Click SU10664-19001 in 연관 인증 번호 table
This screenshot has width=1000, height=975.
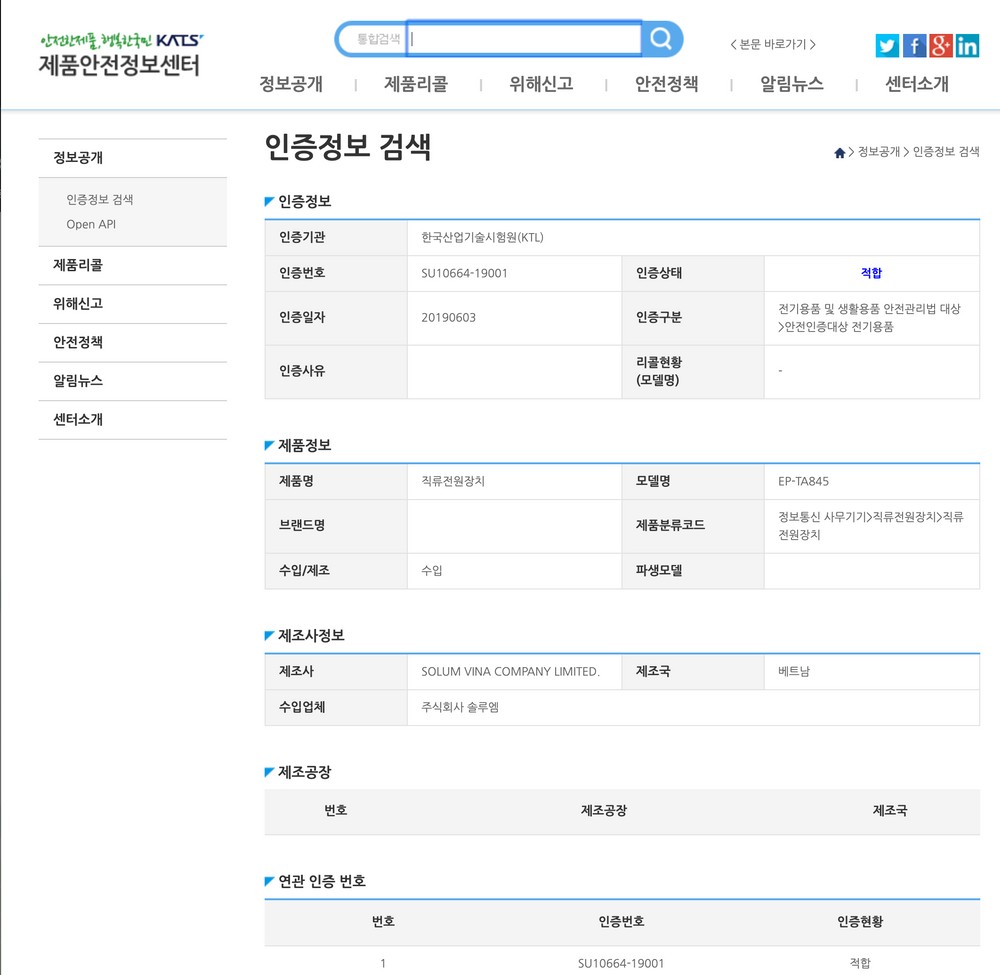[x=621, y=964]
